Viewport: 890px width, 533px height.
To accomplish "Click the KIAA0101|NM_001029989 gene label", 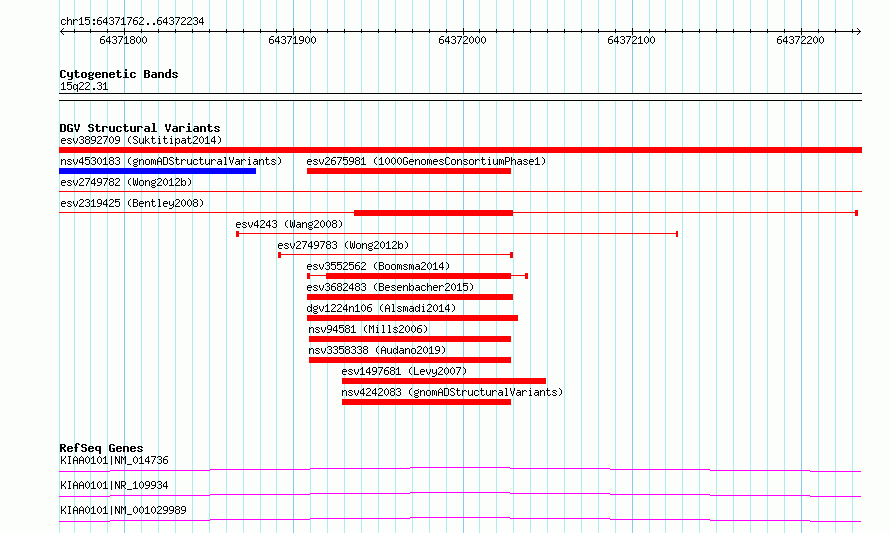I will pos(123,510).
